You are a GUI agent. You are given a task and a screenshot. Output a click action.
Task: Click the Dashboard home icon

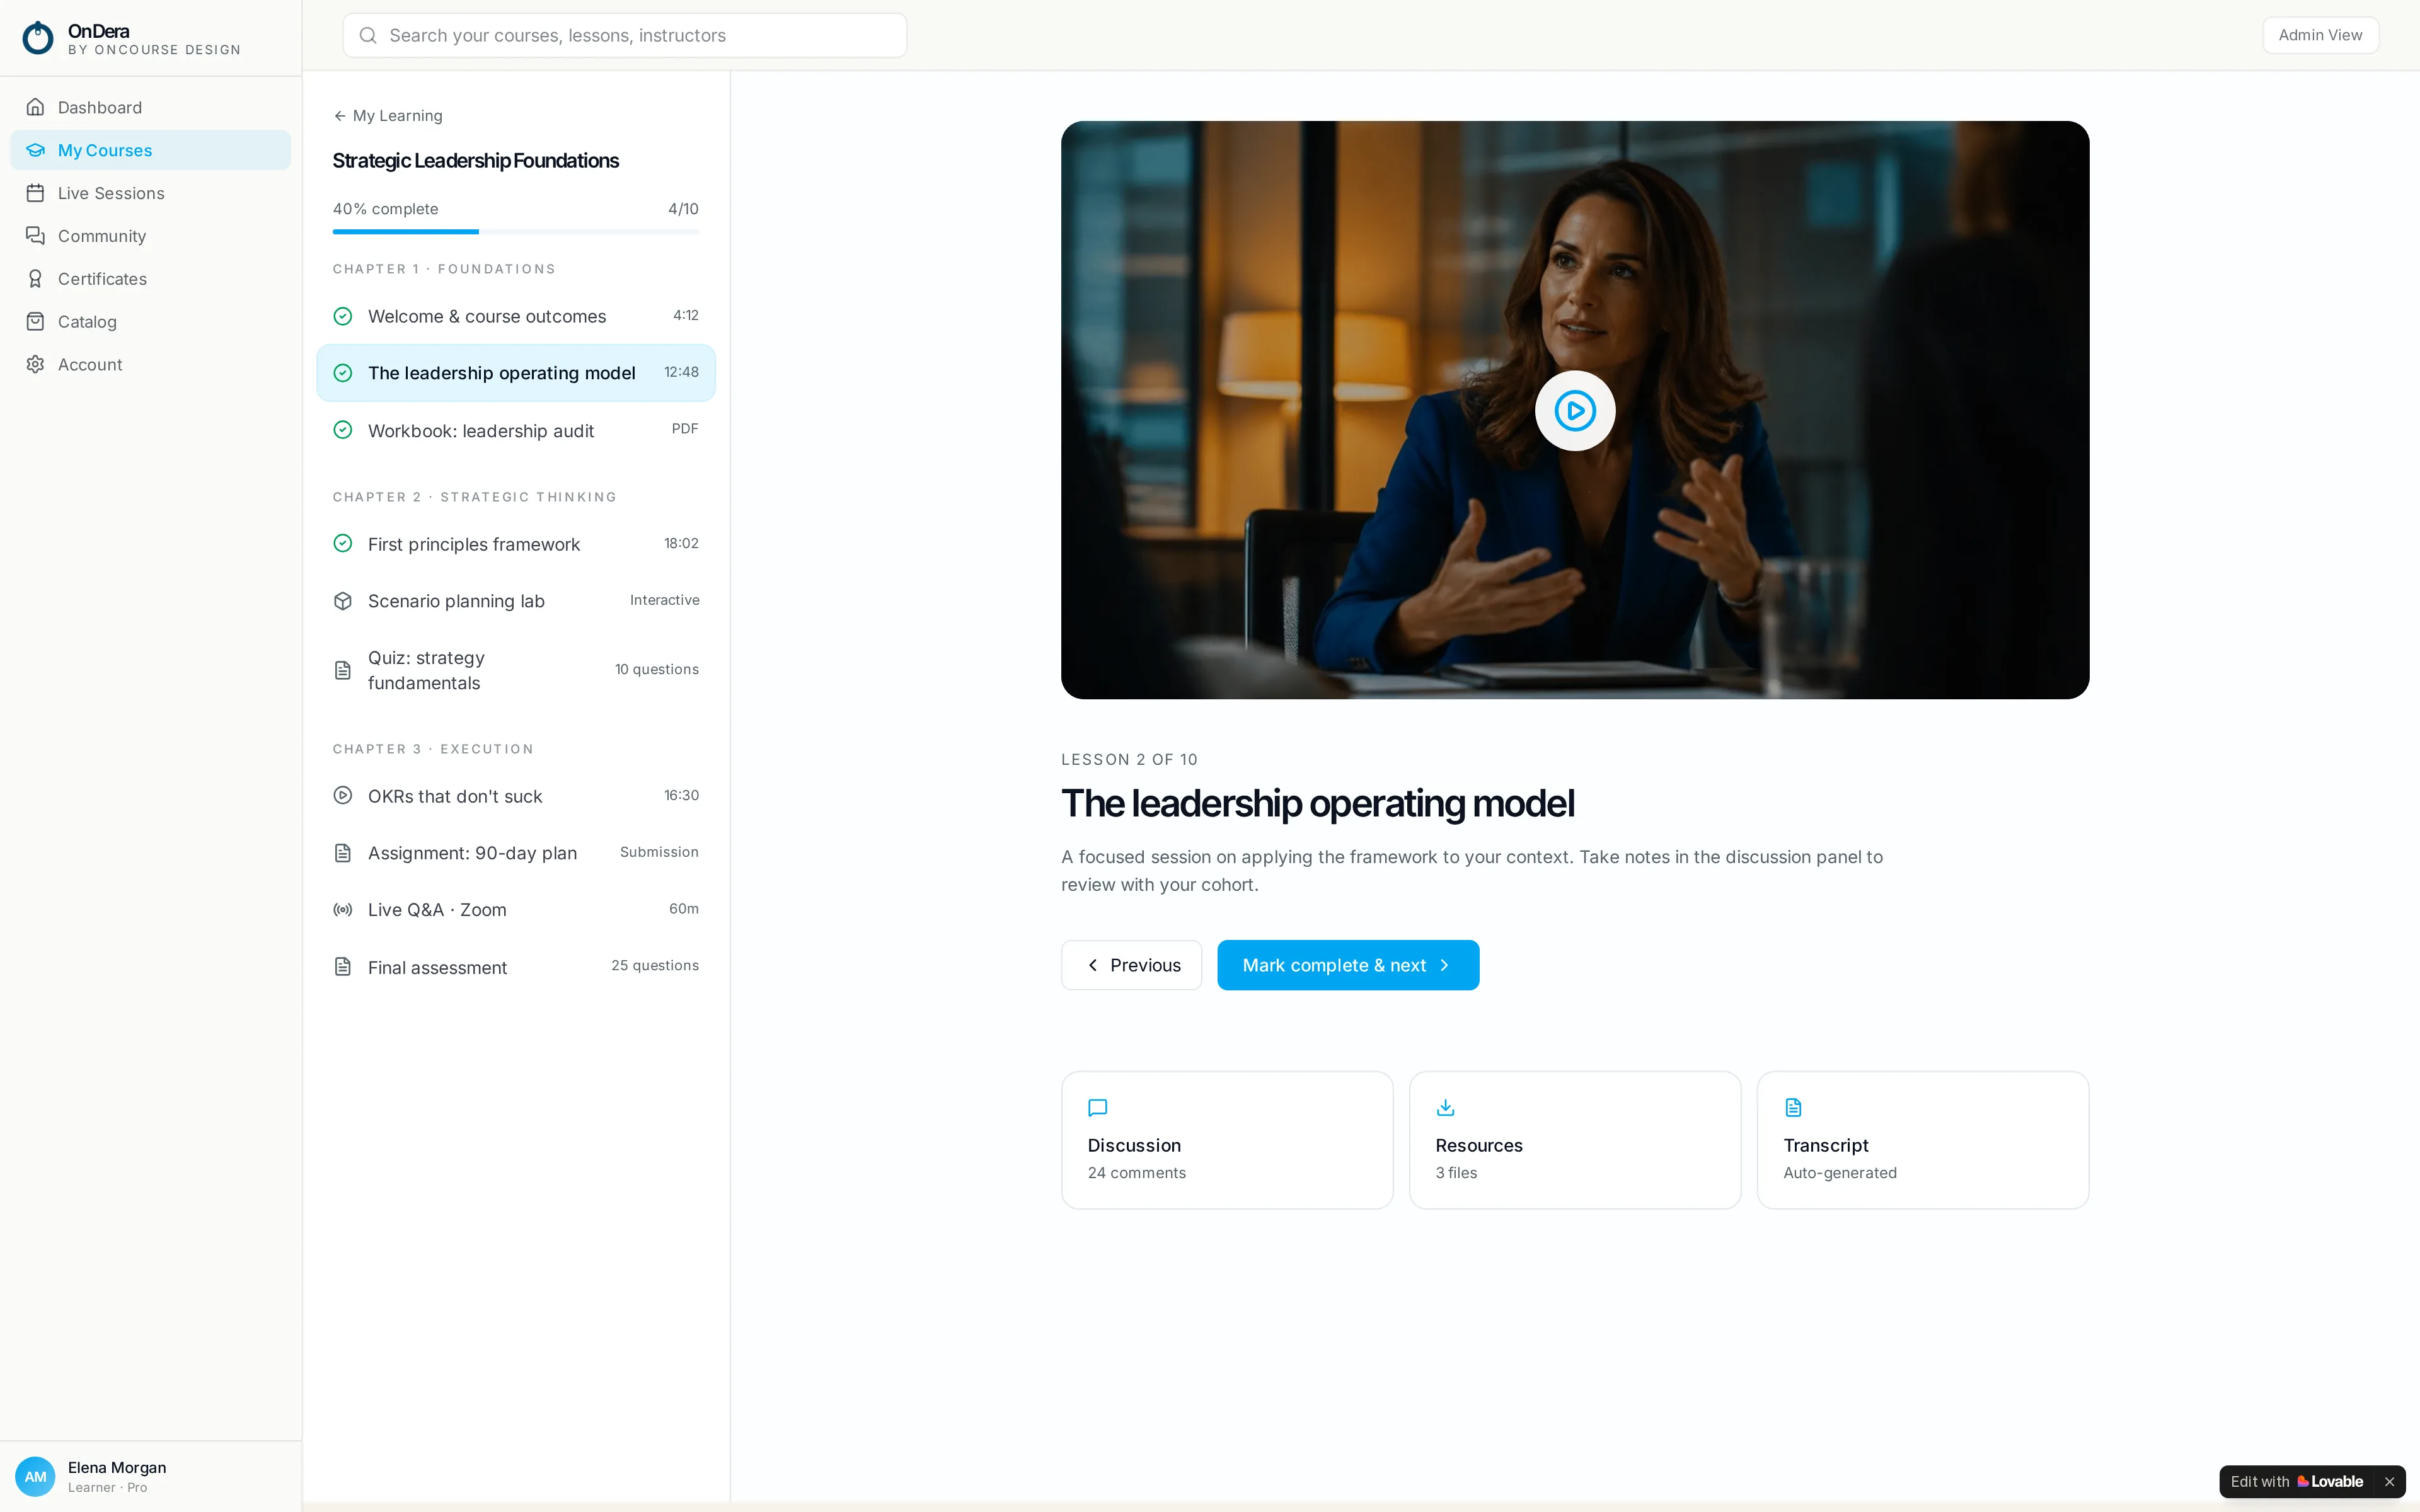tap(35, 107)
